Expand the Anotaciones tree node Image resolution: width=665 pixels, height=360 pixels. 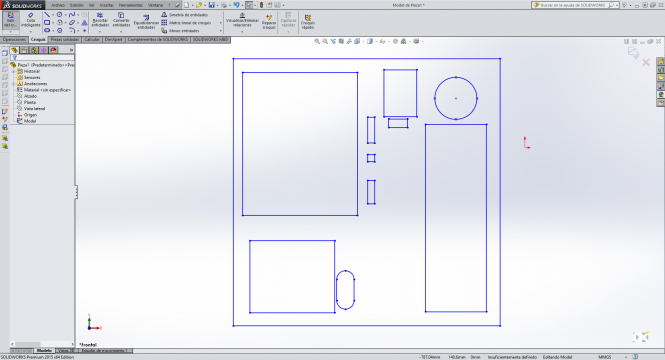click(14, 84)
